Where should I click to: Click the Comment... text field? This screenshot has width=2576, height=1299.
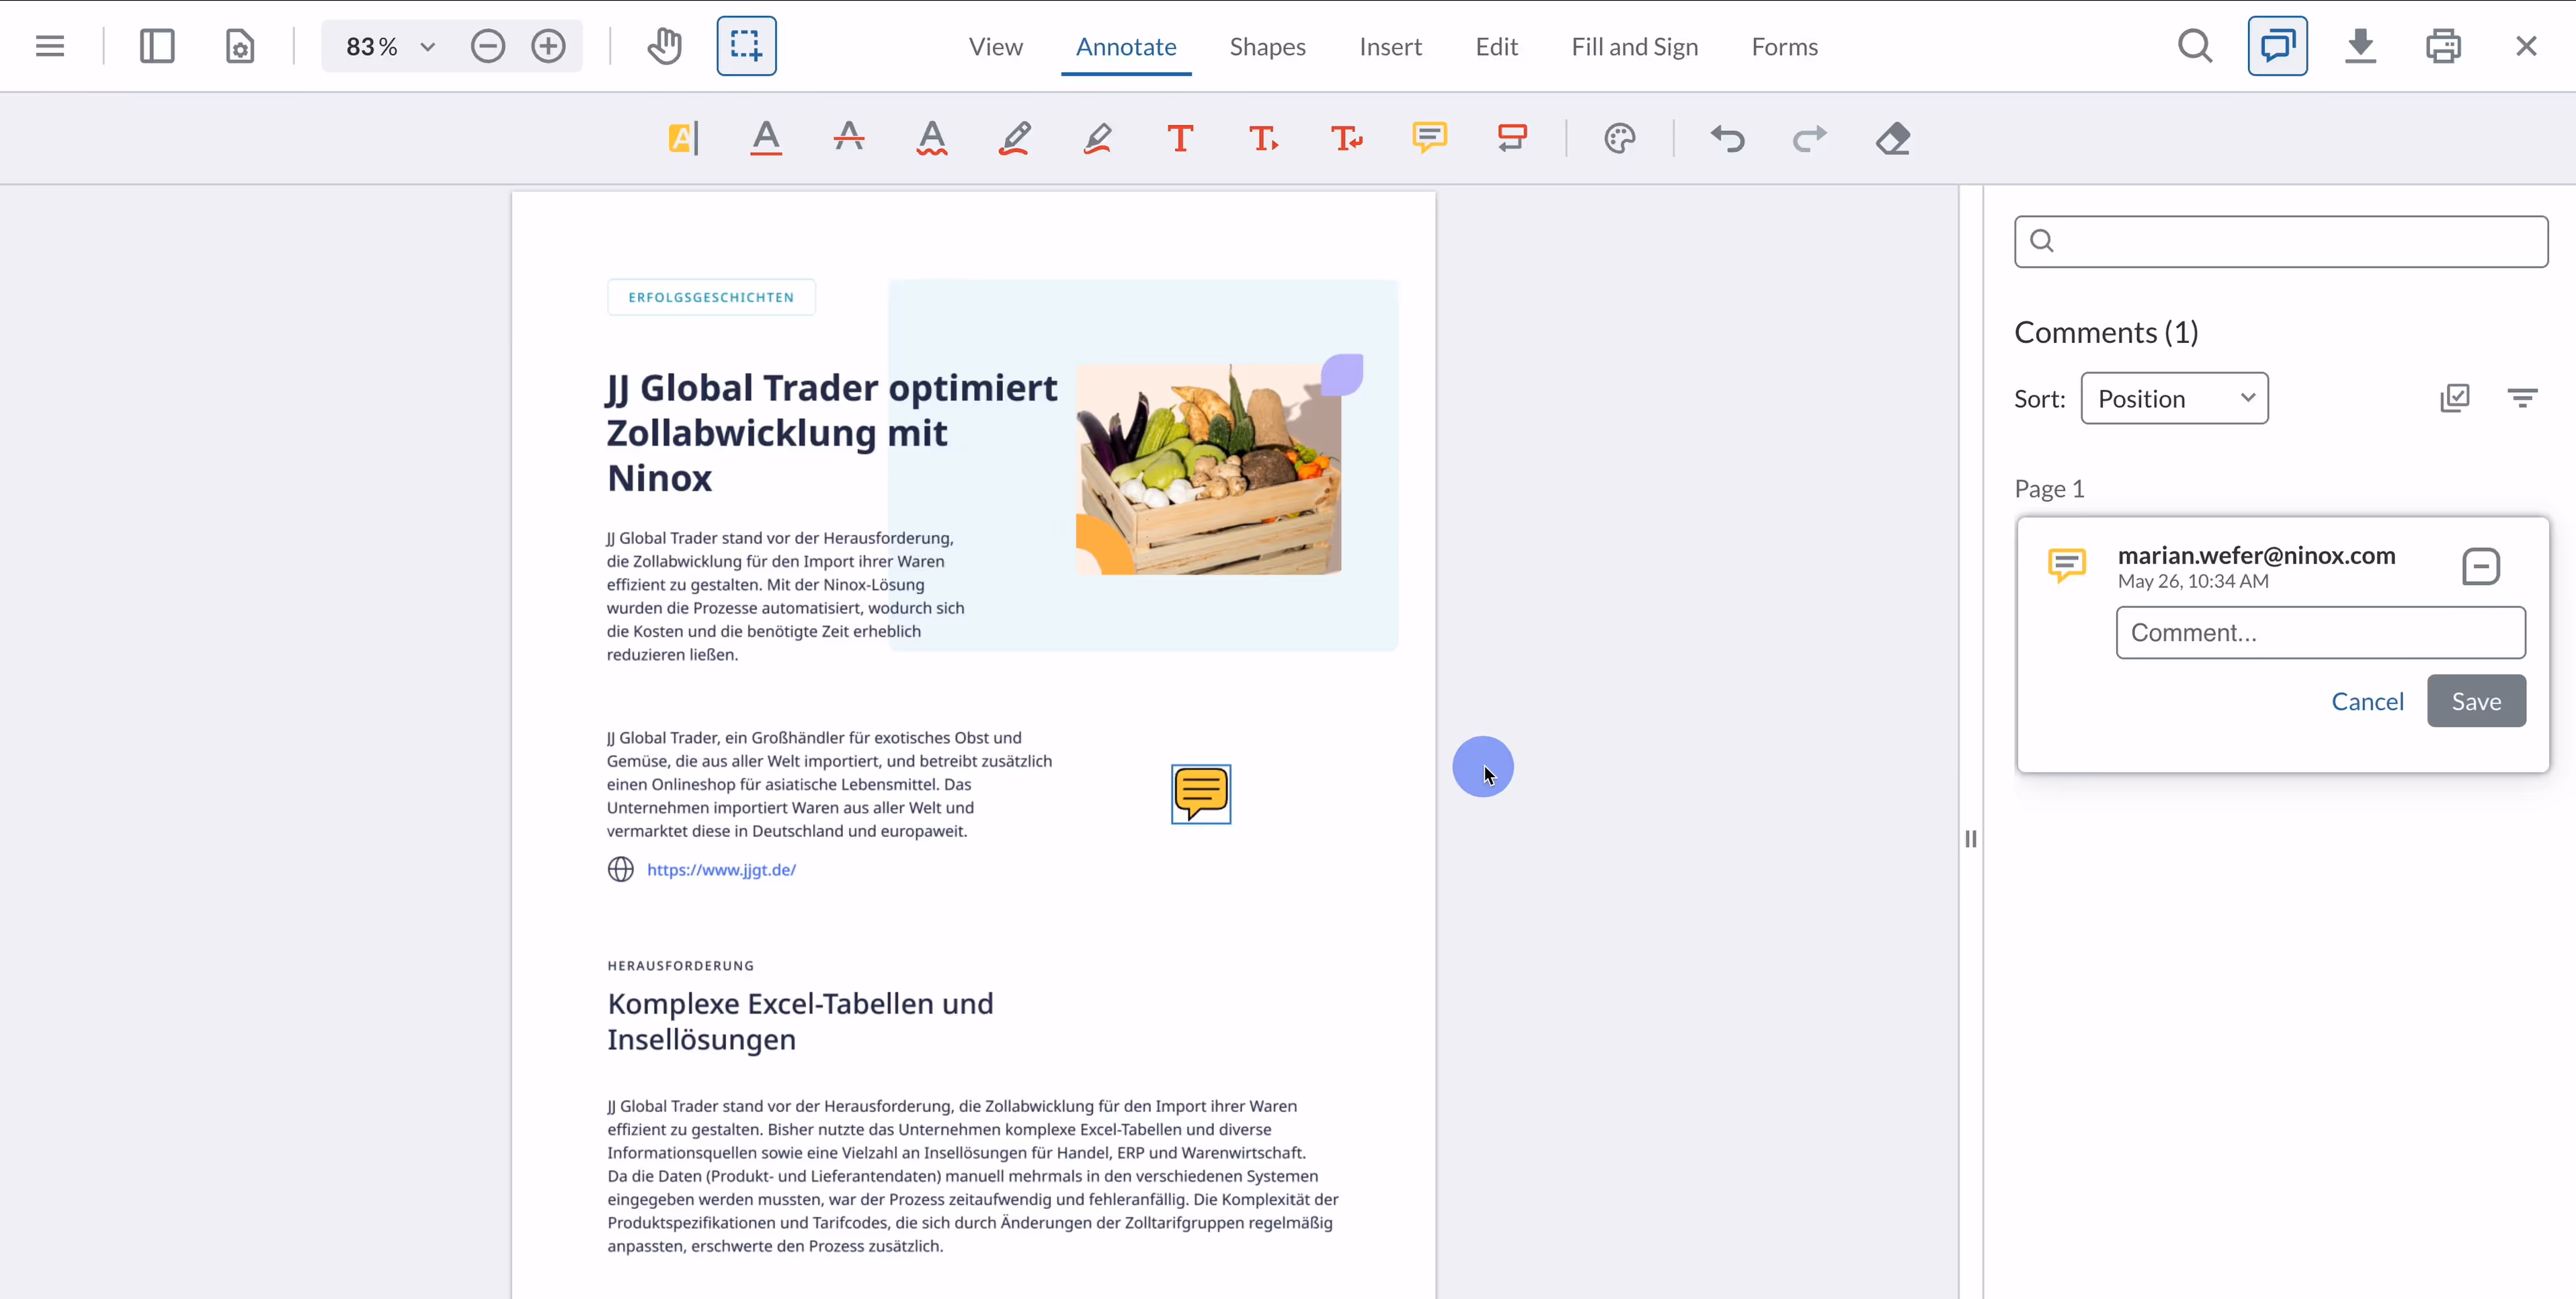pyautogui.click(x=2320, y=632)
